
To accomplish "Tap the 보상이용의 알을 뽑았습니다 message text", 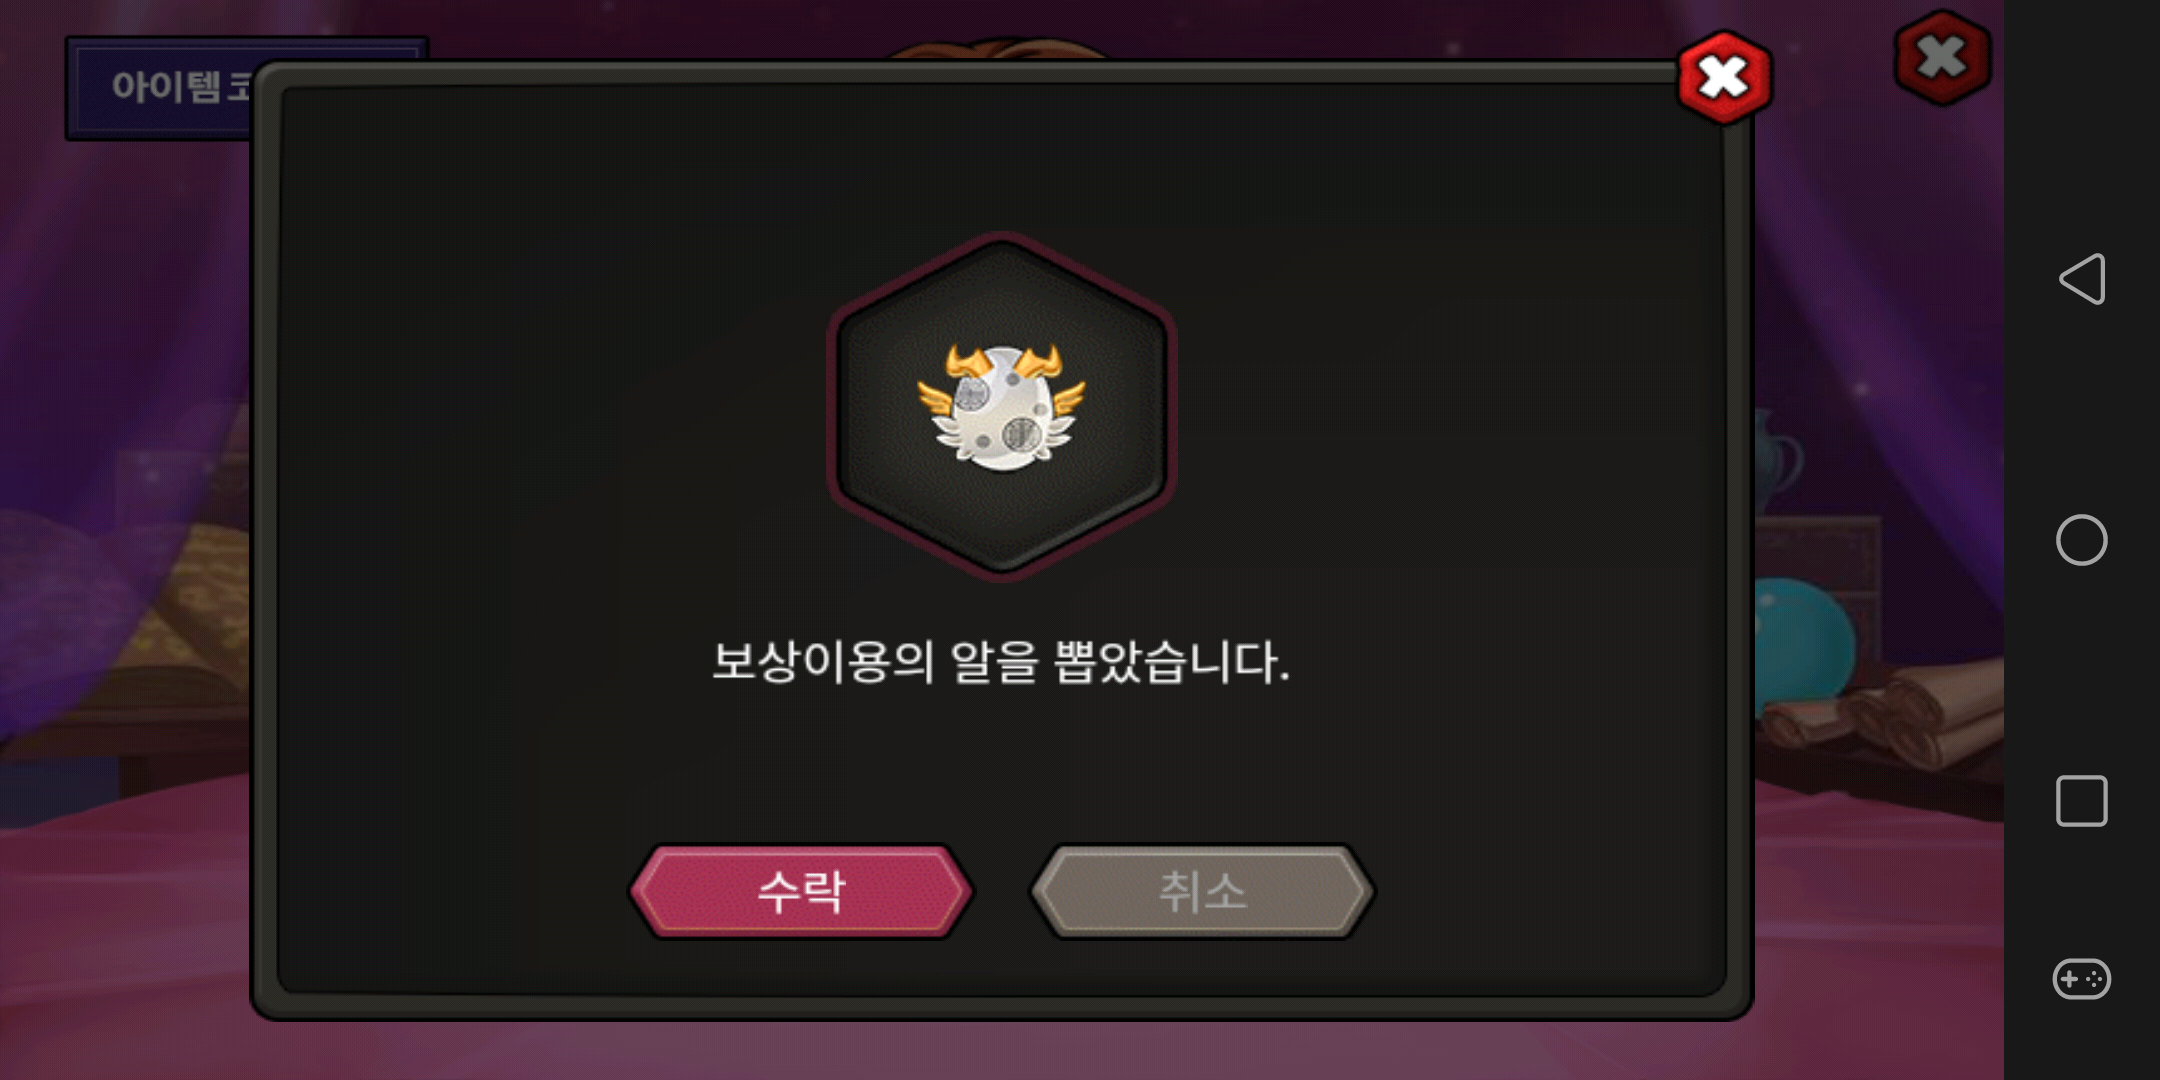I will point(1001,662).
